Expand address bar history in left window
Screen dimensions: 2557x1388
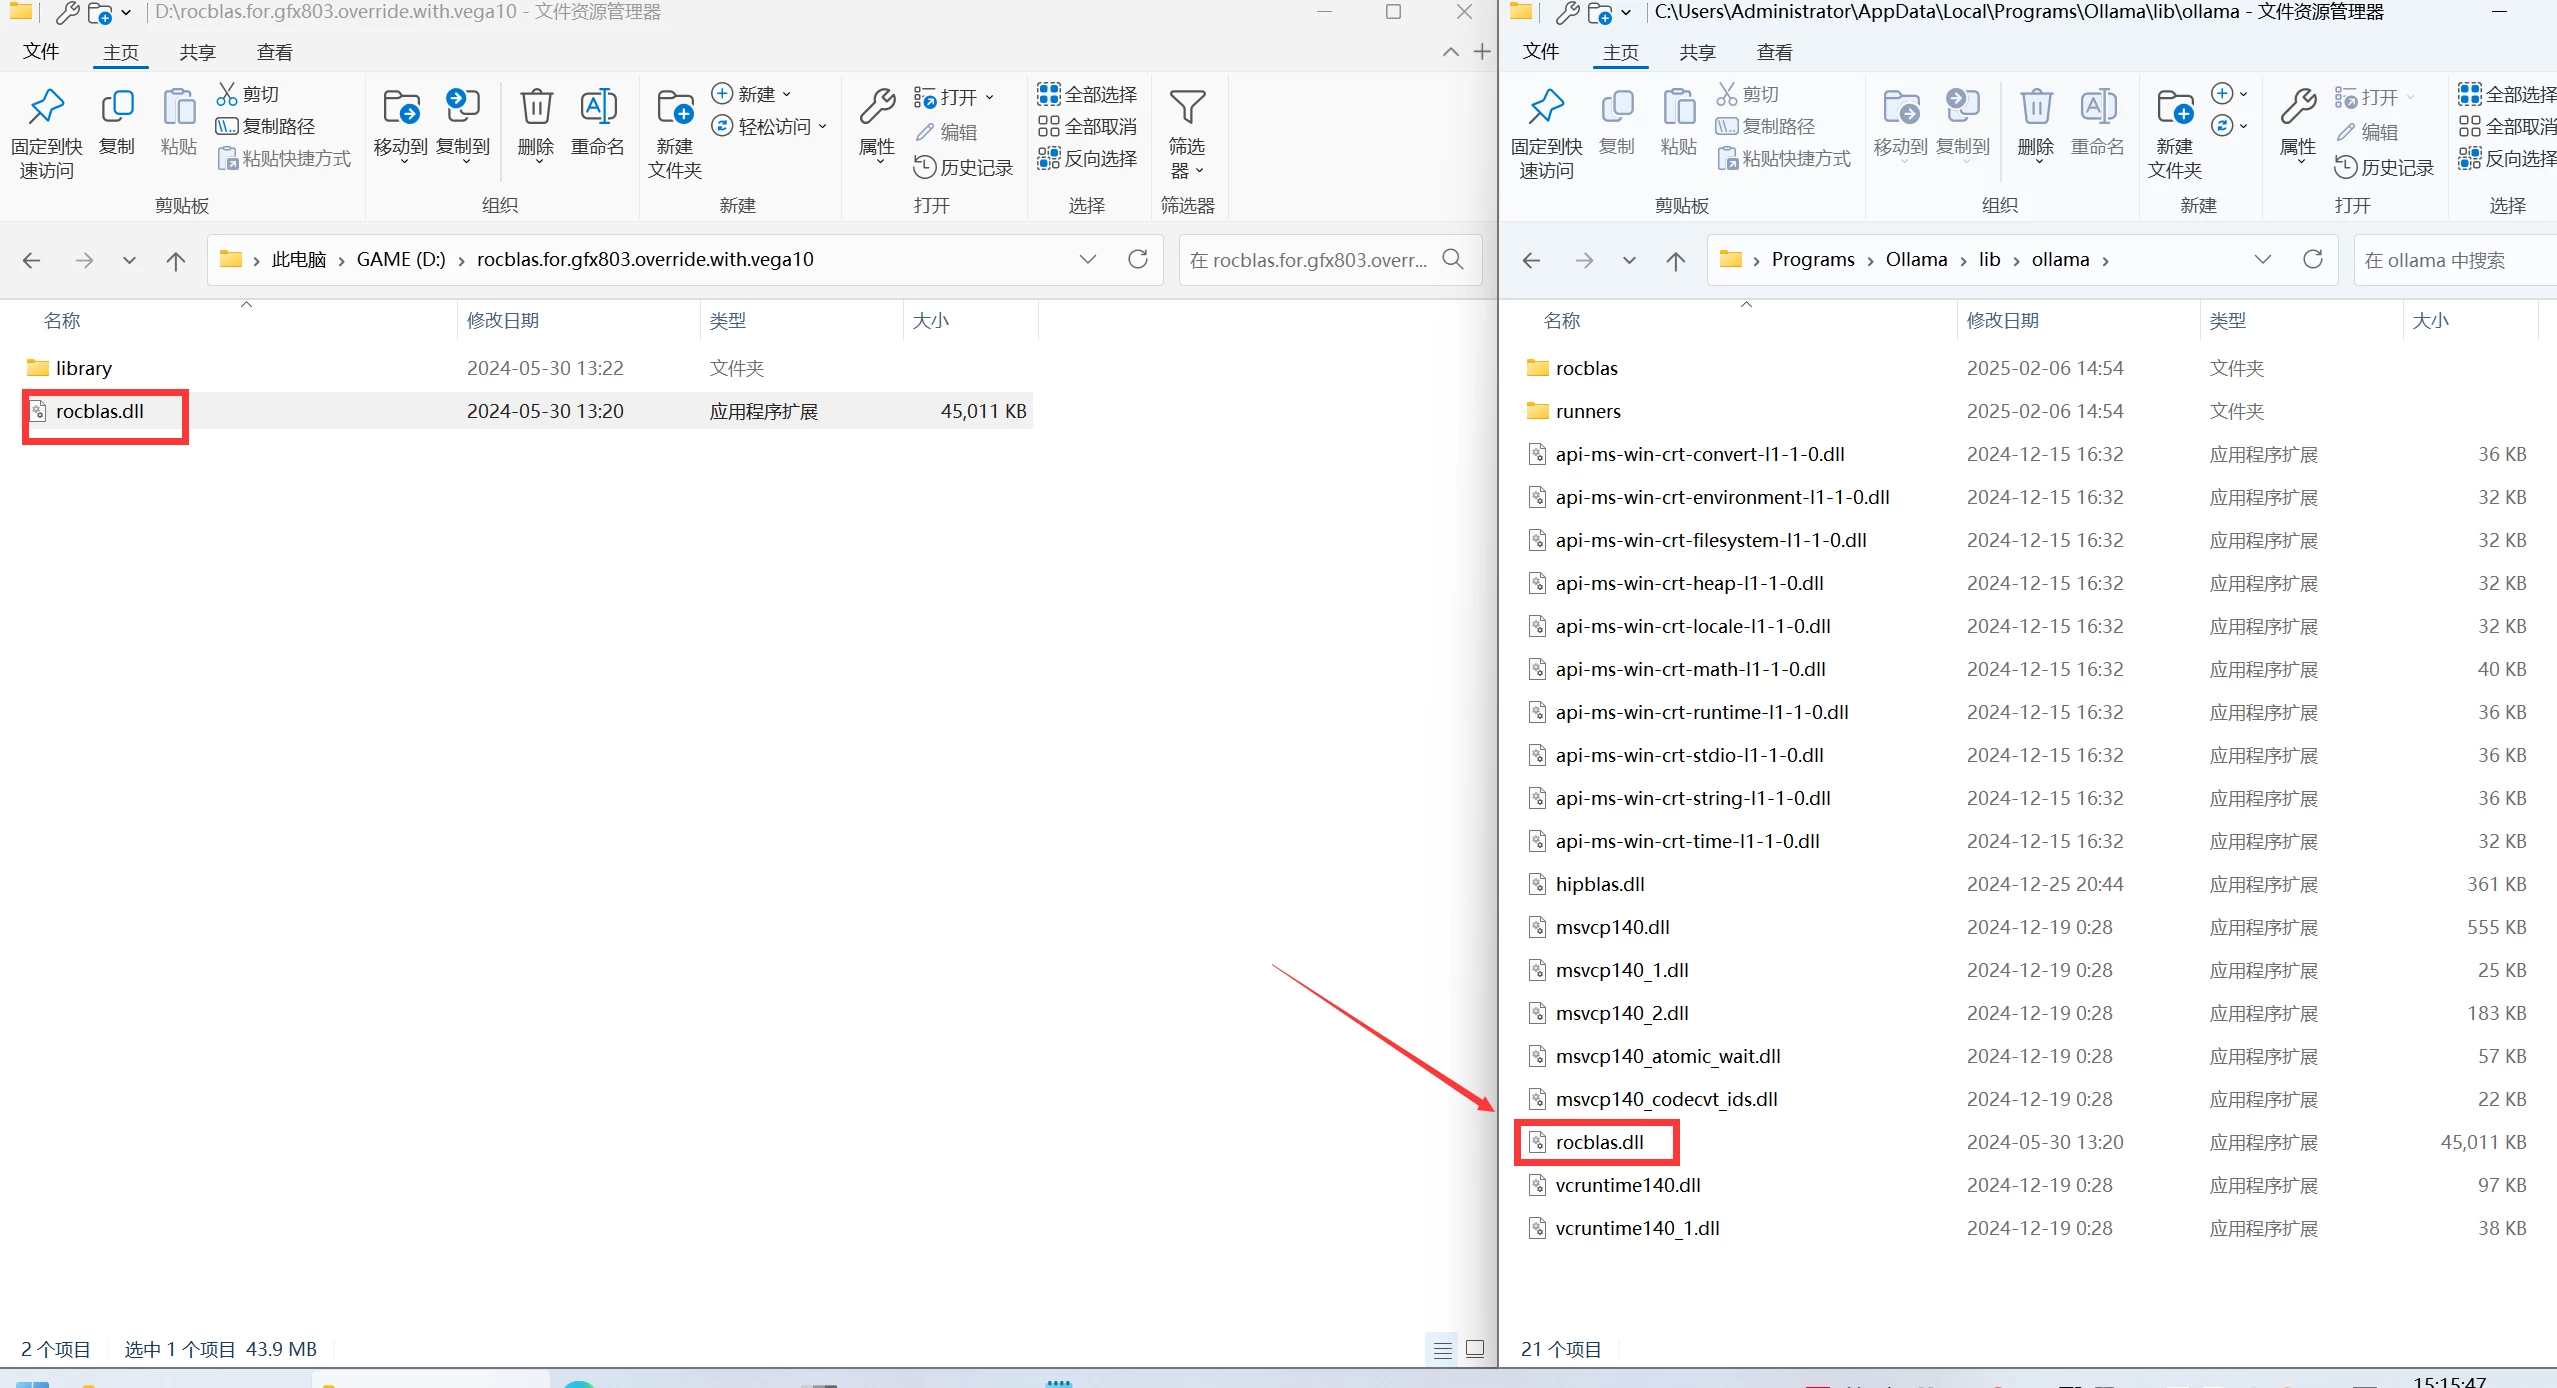1088,260
